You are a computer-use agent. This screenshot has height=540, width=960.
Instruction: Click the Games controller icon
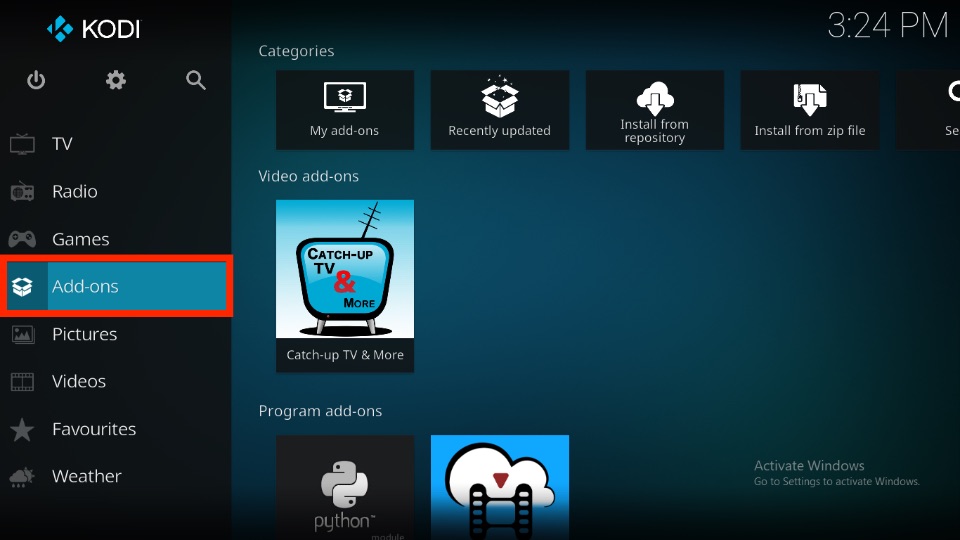pos(22,239)
